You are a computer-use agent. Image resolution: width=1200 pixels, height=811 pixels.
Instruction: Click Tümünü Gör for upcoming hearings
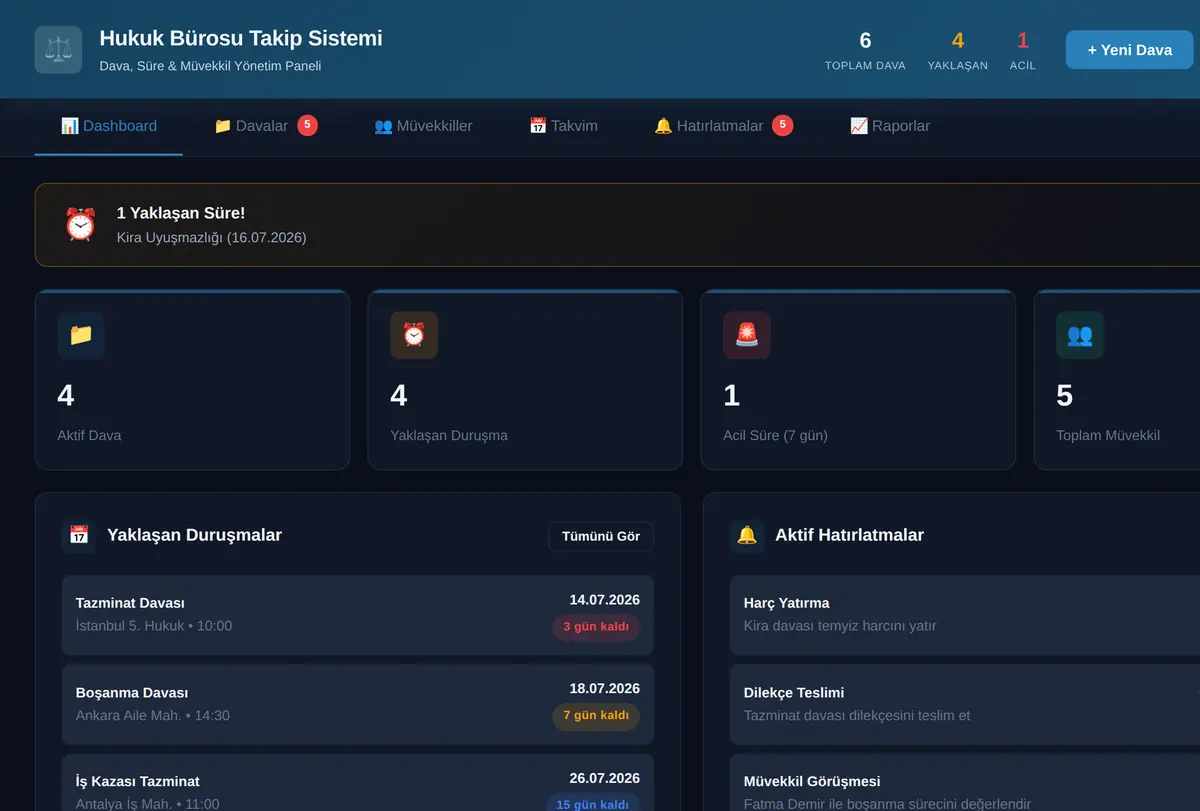(x=601, y=536)
